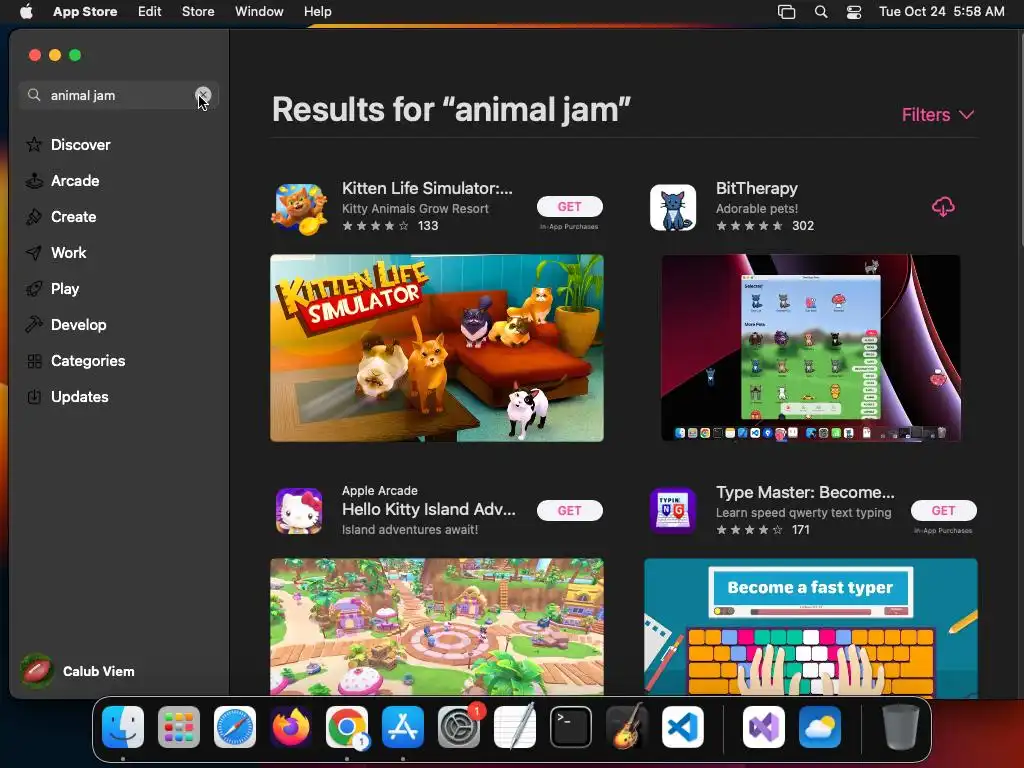Open the Discover section in sidebar
The image size is (1024, 768).
point(80,144)
